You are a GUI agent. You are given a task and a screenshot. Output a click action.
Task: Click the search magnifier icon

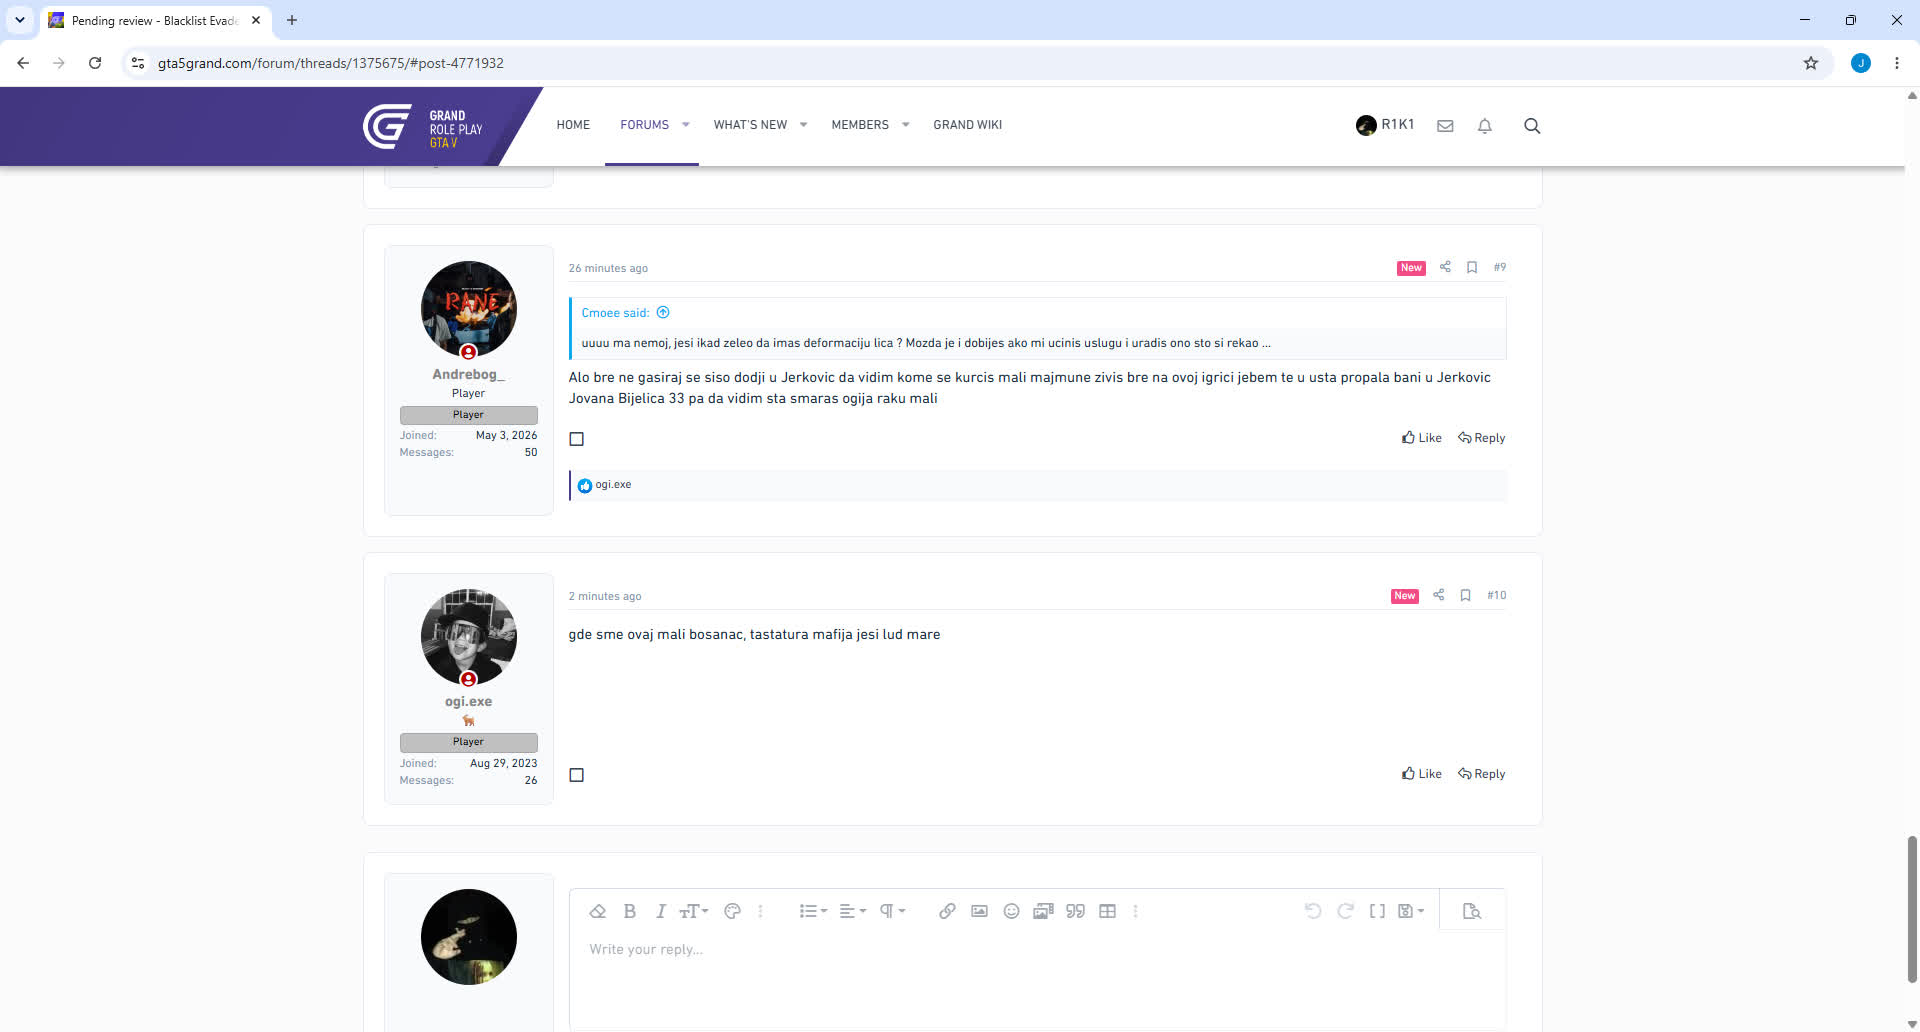pyautogui.click(x=1532, y=126)
